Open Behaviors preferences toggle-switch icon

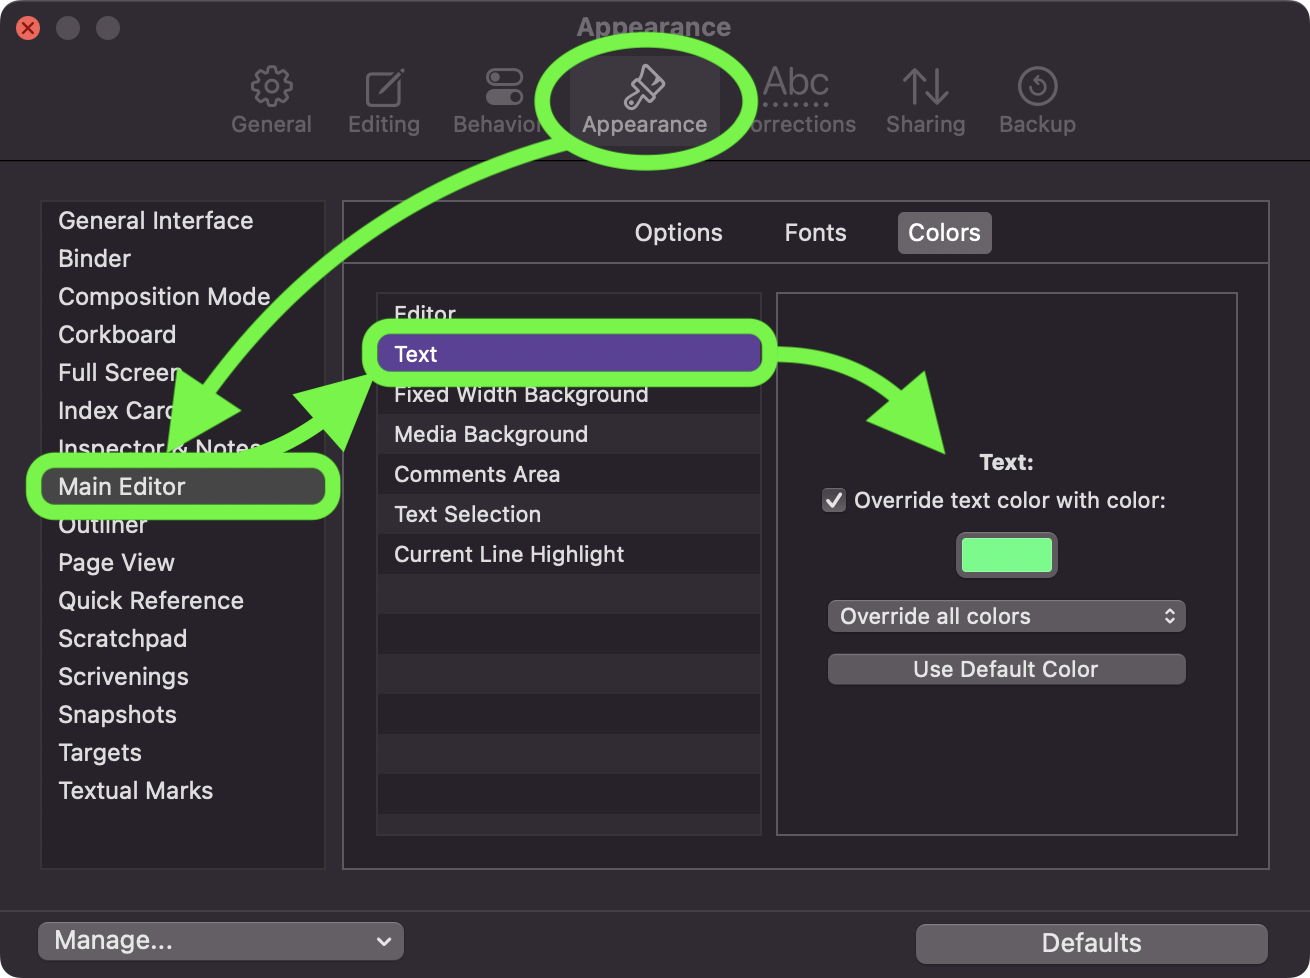[503, 88]
